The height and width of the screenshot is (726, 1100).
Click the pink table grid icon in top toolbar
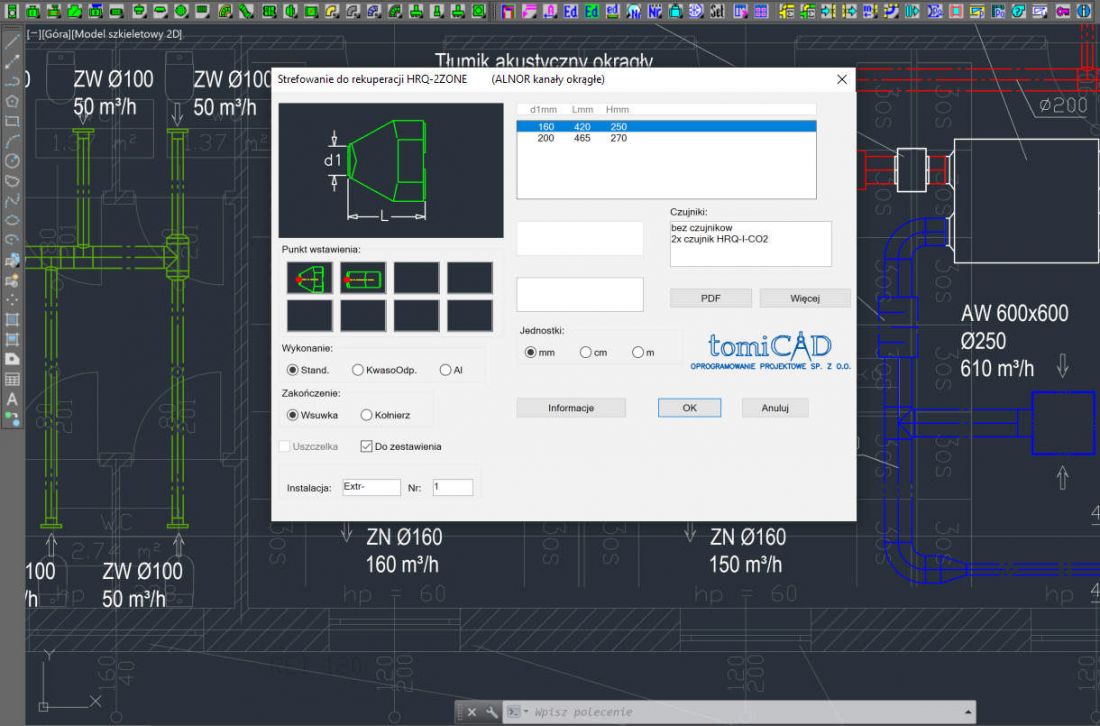tap(760, 11)
